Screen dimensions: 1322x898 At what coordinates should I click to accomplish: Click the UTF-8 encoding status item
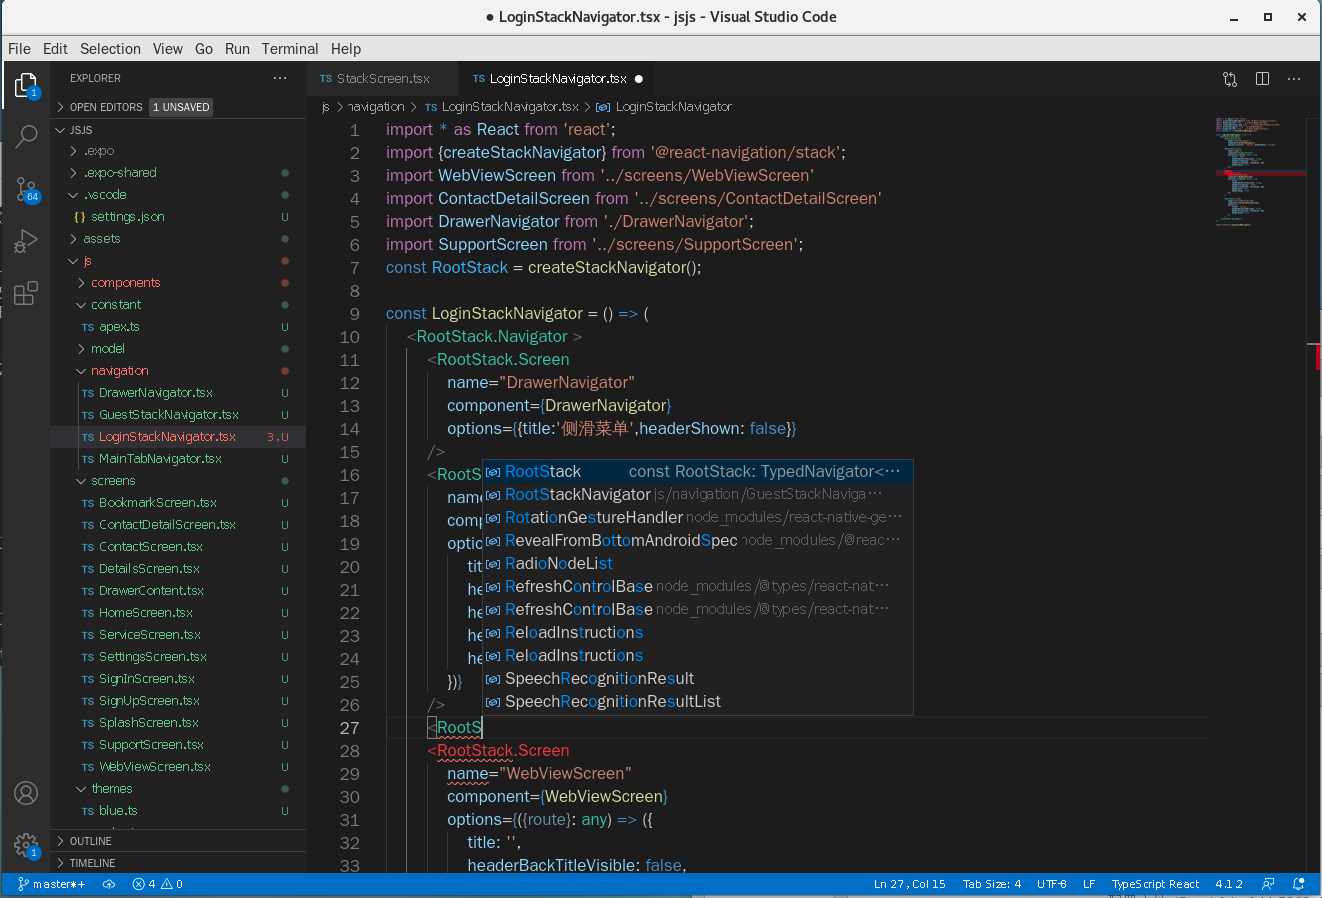click(1052, 884)
